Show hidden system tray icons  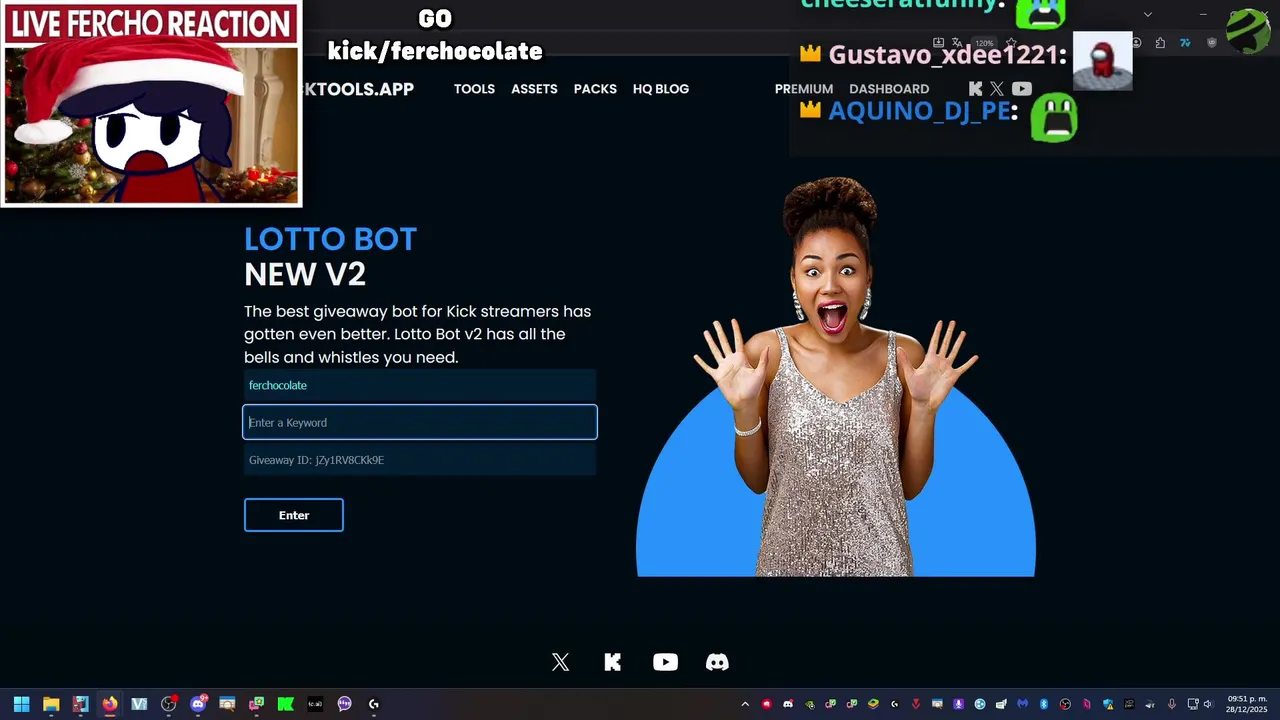[745, 704]
